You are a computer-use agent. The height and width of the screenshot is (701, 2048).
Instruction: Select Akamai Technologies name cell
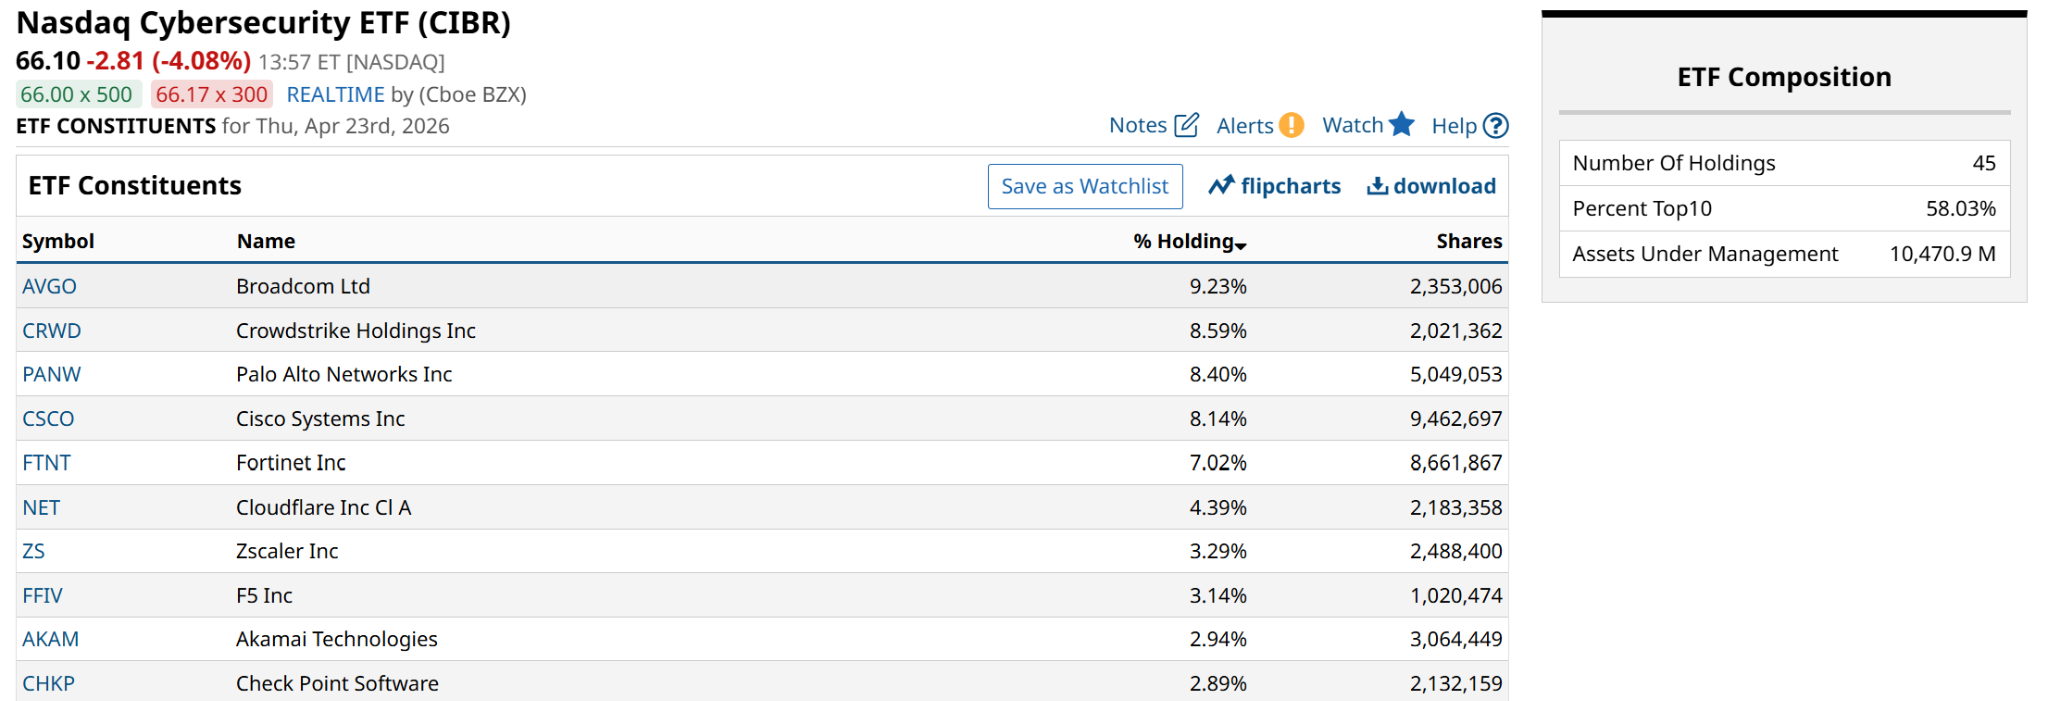coord(337,639)
